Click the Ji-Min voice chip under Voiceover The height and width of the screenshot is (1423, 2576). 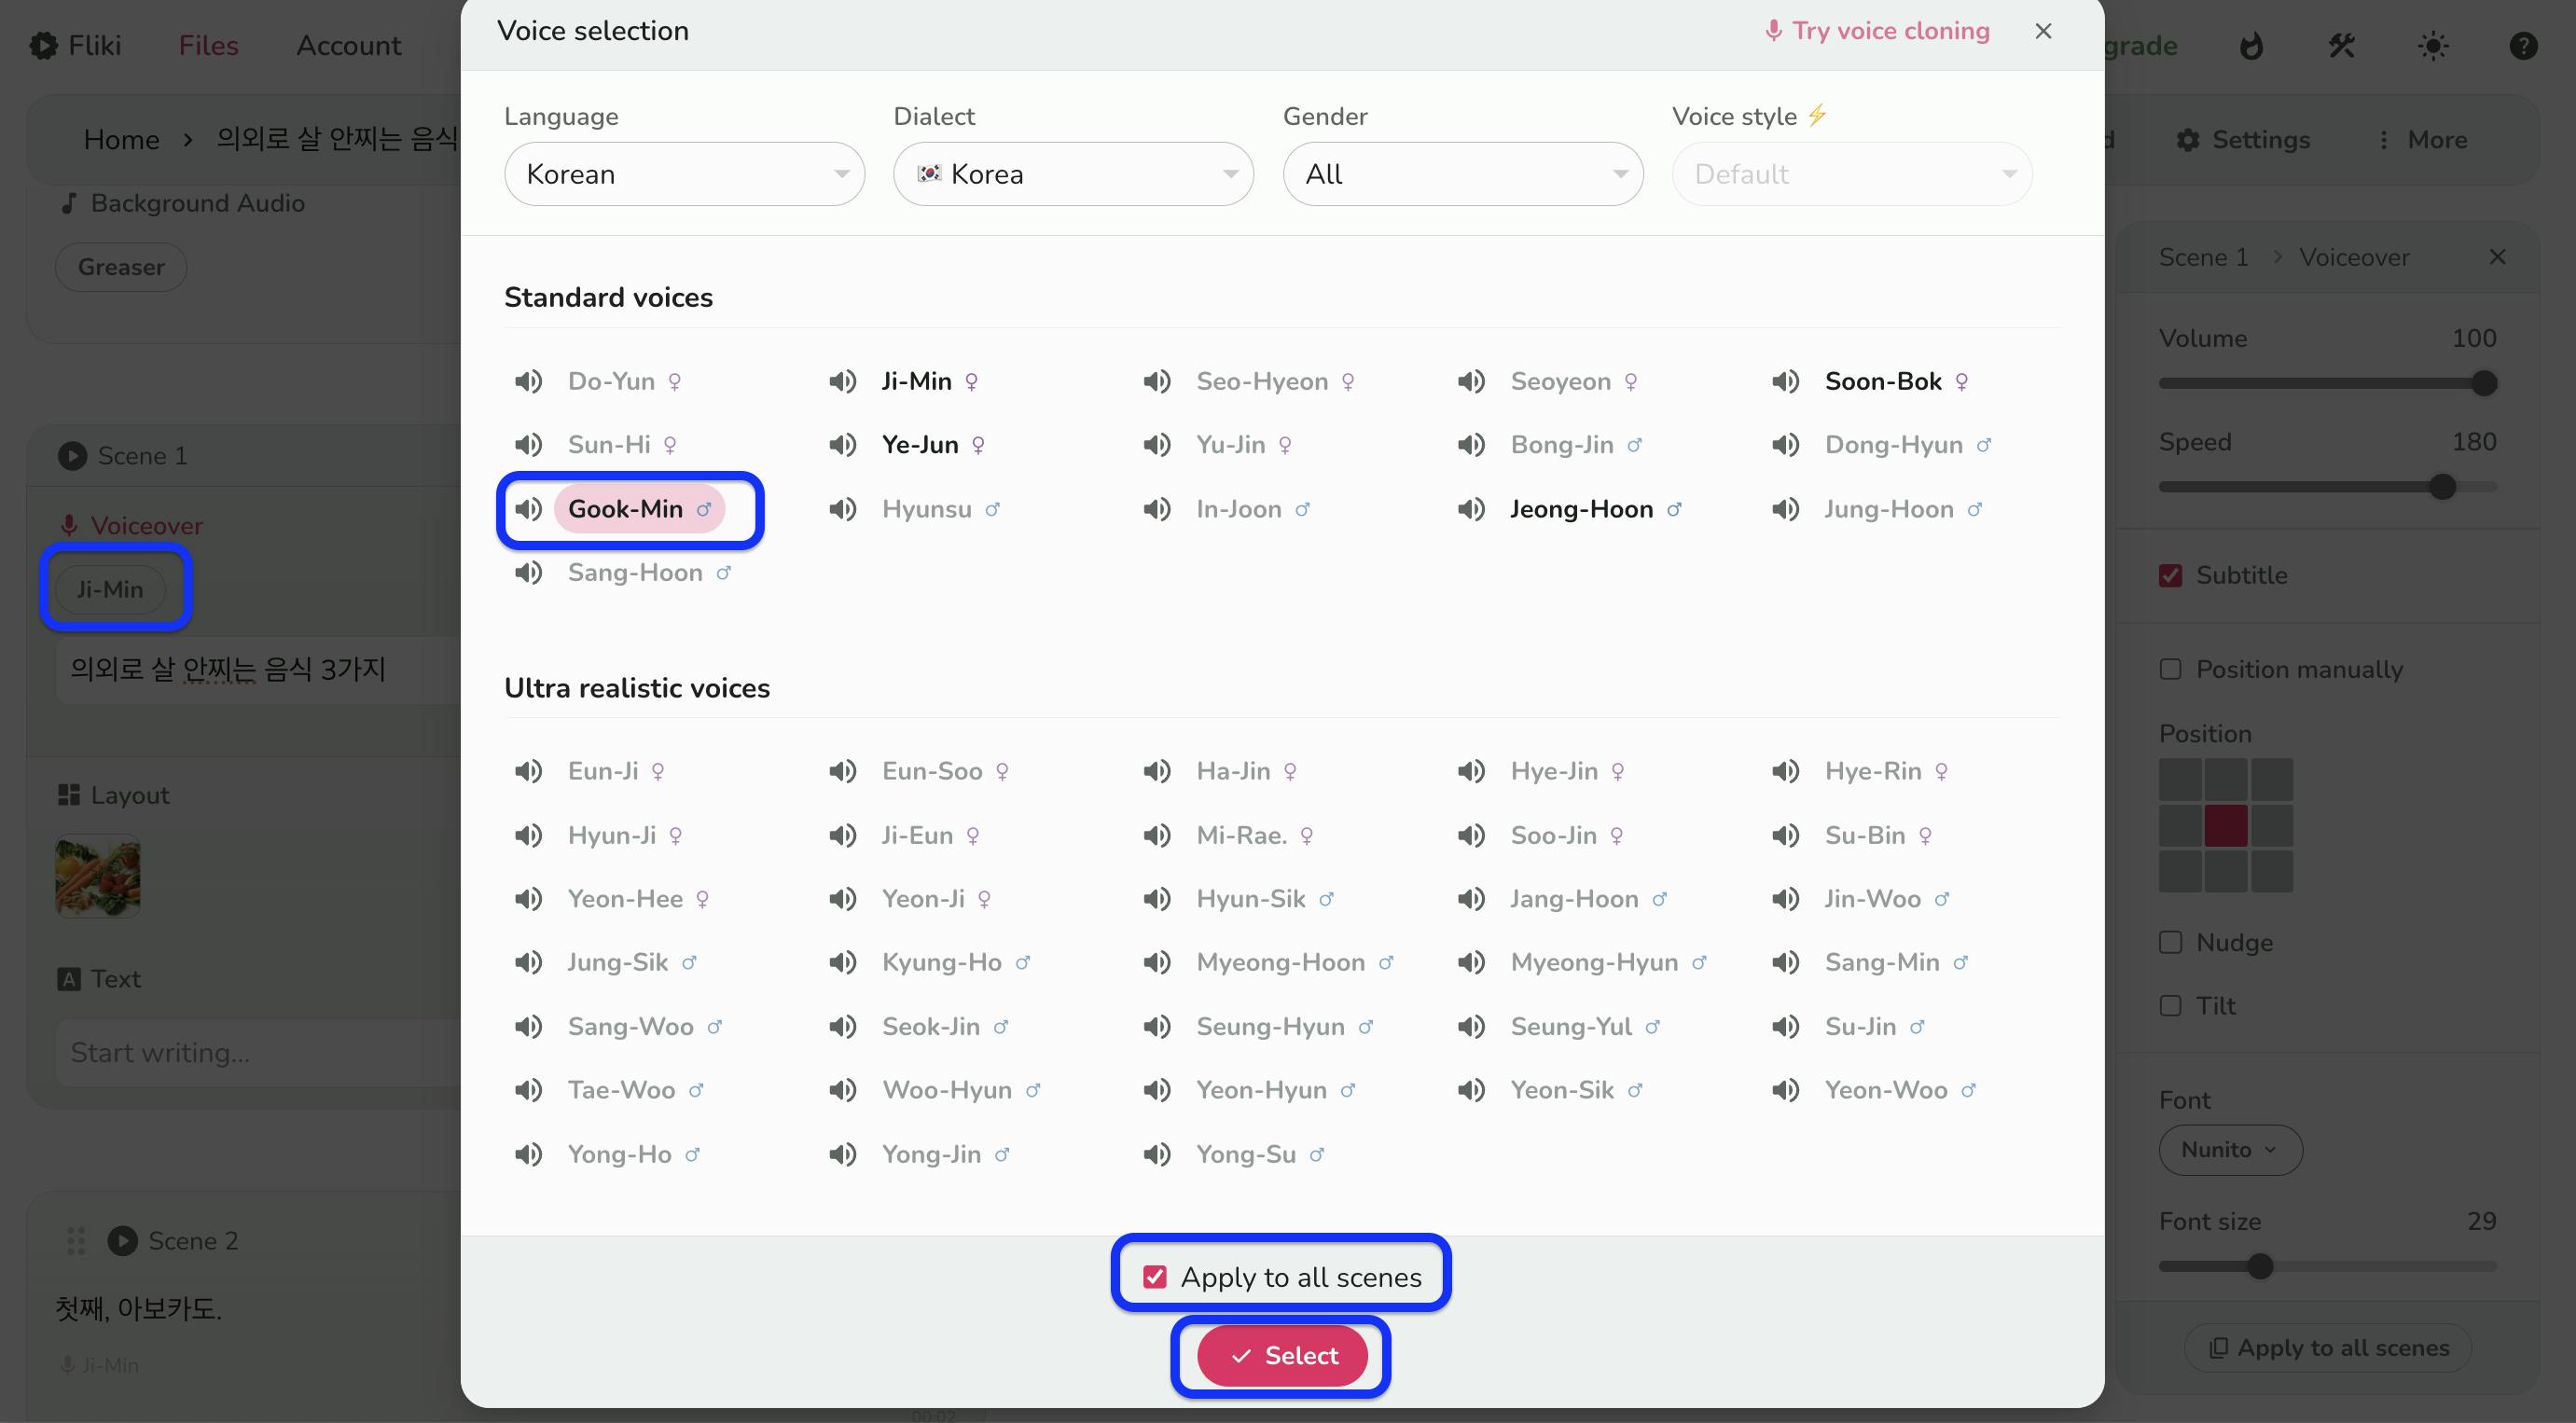tap(110, 589)
